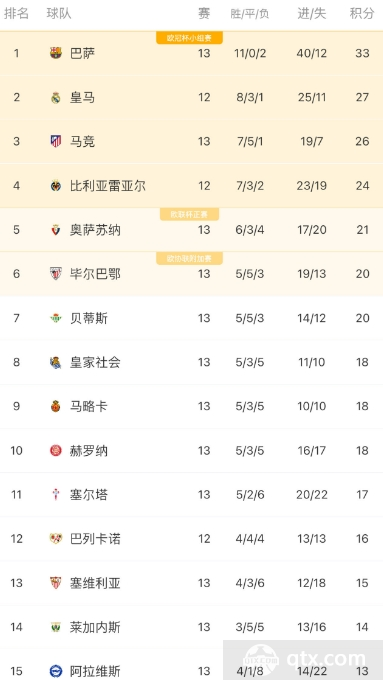This screenshot has height=680, width=383.
Task: Open team name 巴列卡诺
Action: click(x=95, y=539)
